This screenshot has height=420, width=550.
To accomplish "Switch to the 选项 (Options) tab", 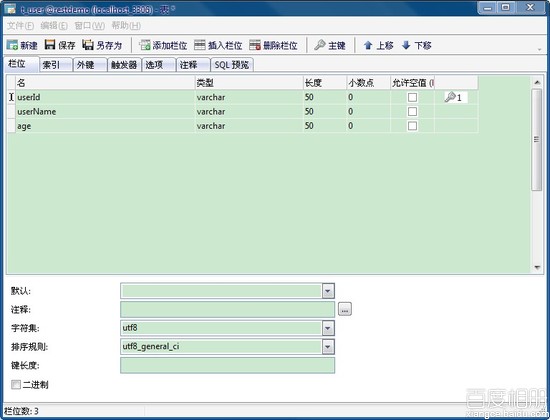I will click(158, 65).
